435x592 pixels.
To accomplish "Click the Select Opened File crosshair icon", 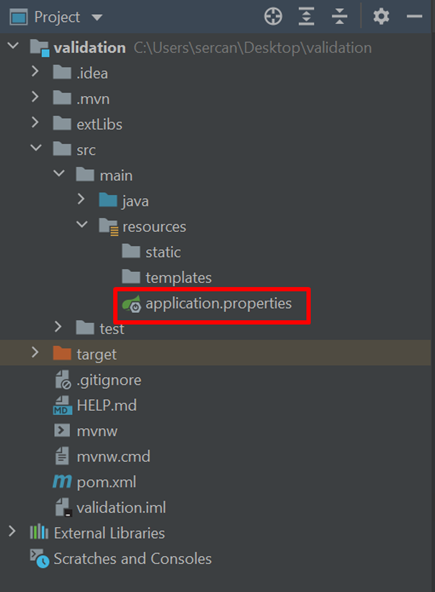I will coord(273,17).
